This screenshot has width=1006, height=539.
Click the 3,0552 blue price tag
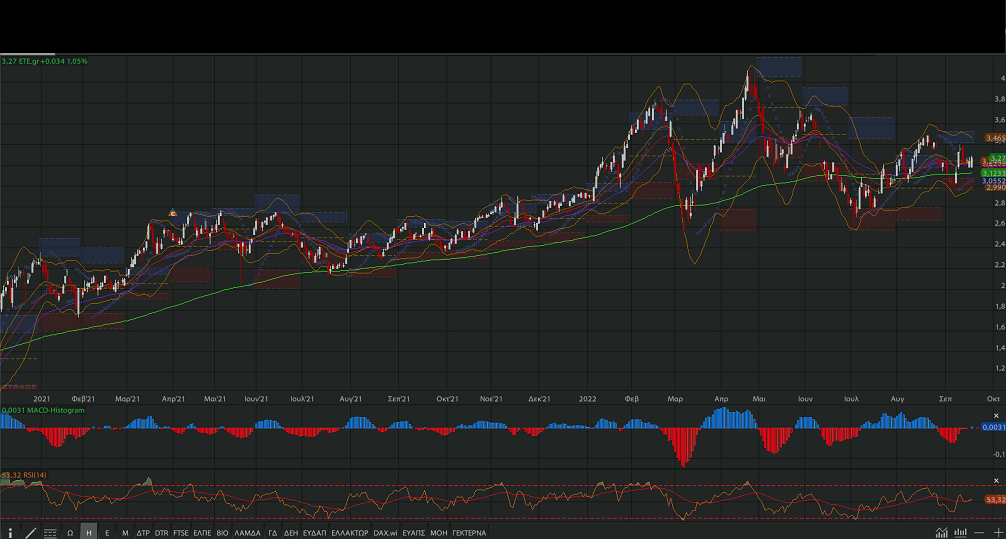point(993,182)
